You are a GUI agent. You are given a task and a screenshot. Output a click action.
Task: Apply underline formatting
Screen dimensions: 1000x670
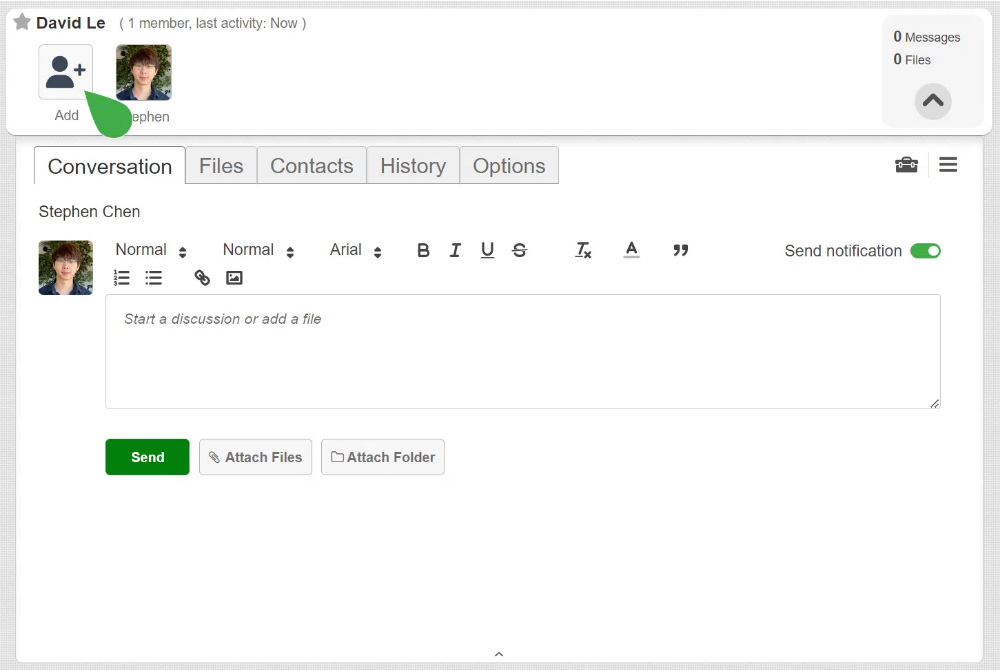pyautogui.click(x=487, y=251)
